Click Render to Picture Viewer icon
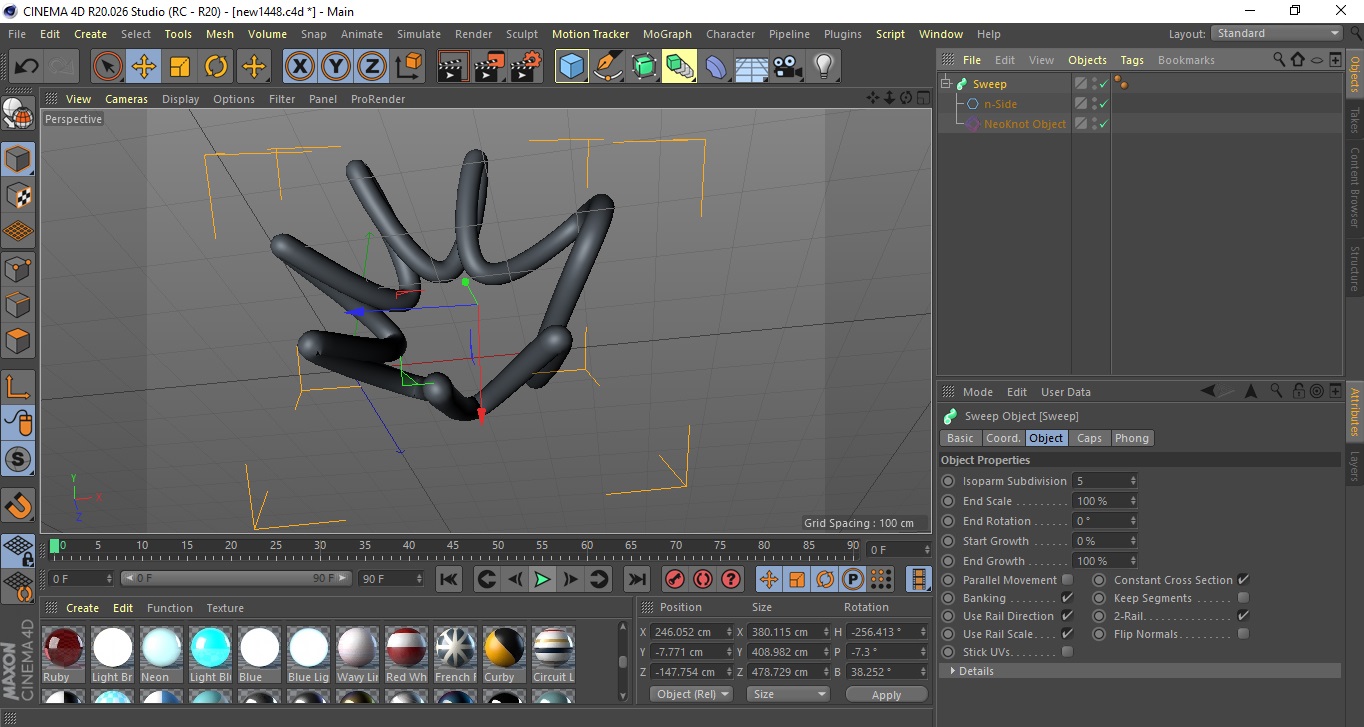The width and height of the screenshot is (1364, 727). (x=489, y=67)
